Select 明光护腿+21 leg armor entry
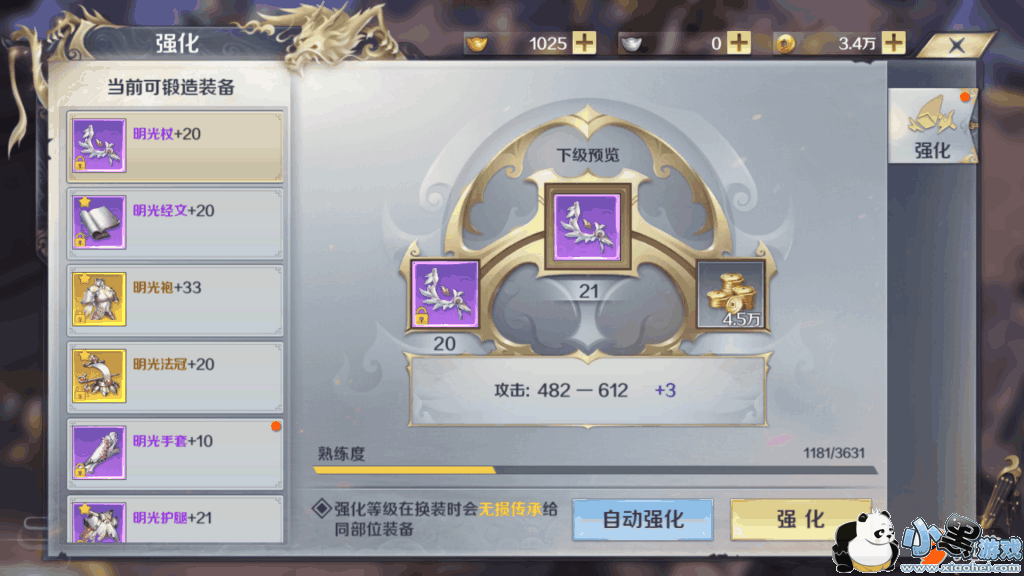The width and height of the screenshot is (1024, 576). click(x=175, y=519)
